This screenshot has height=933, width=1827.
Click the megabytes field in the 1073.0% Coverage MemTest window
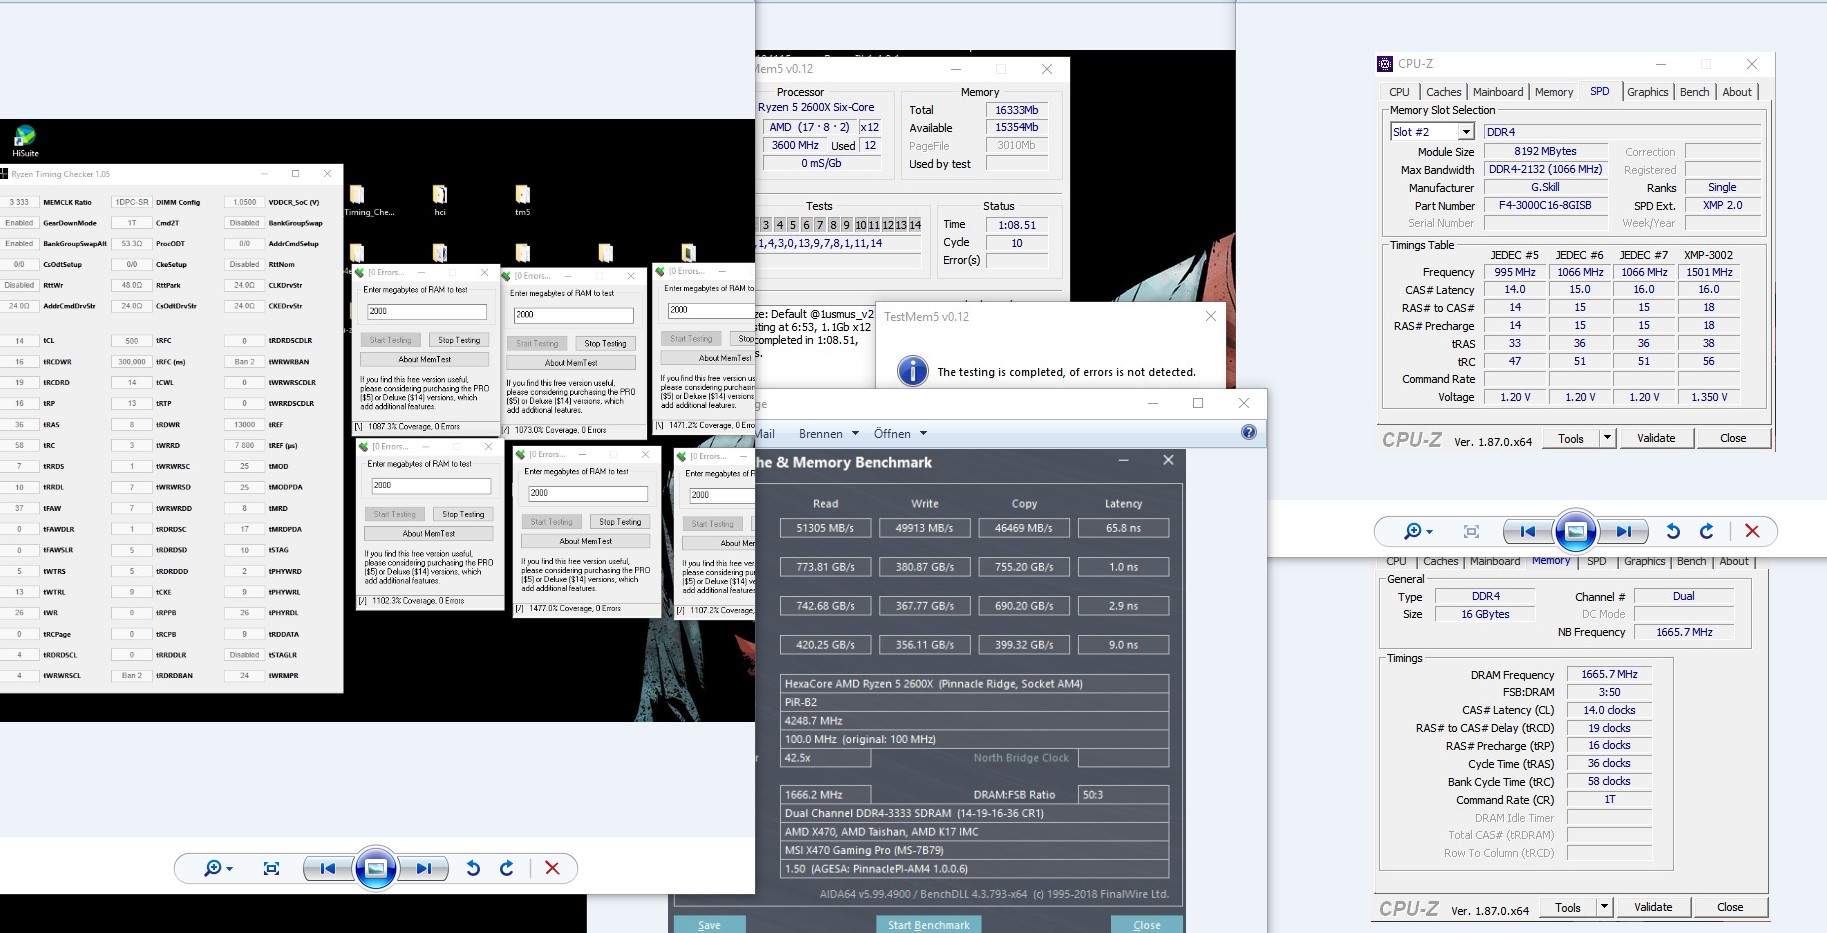574,314
